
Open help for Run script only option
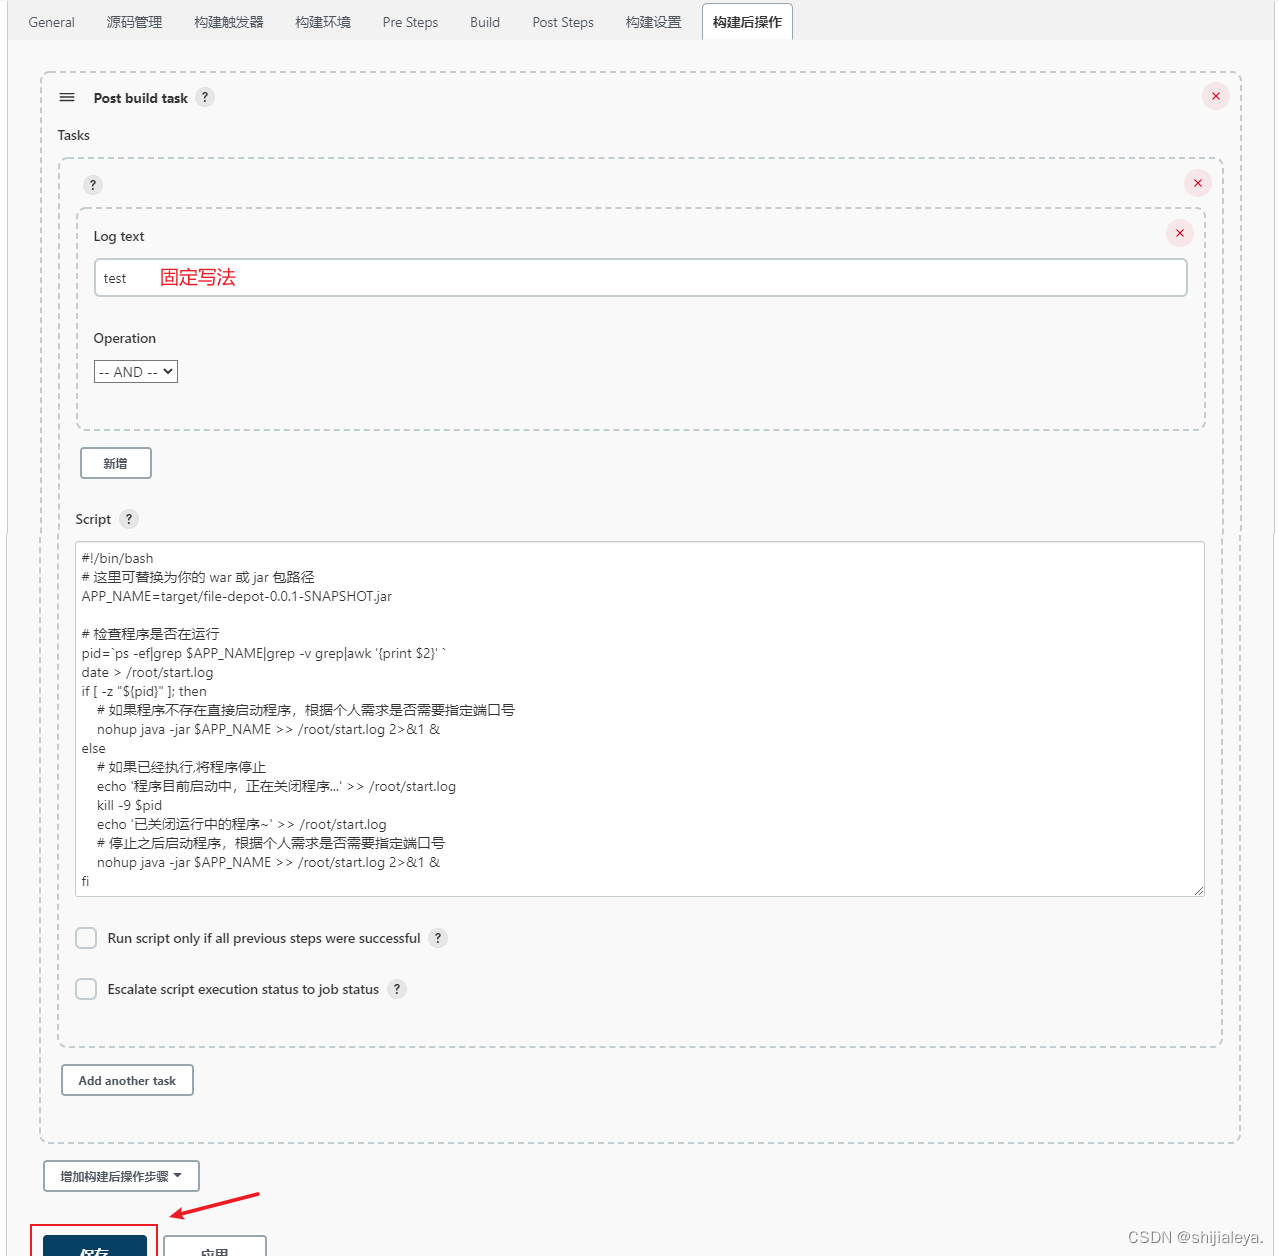tap(438, 938)
